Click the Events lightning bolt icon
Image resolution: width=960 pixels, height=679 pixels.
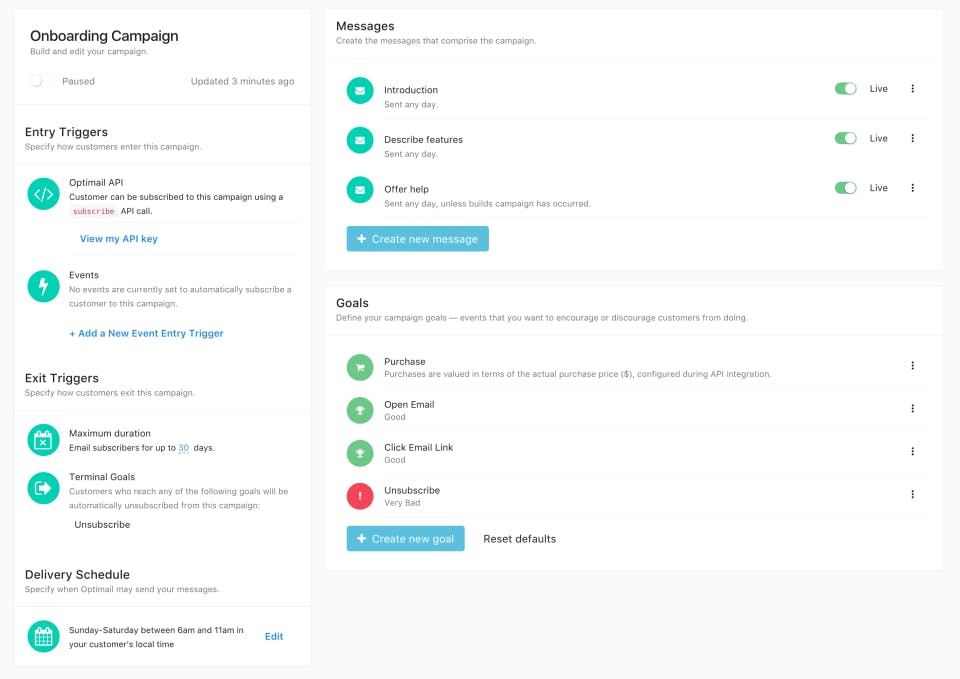tap(42, 286)
